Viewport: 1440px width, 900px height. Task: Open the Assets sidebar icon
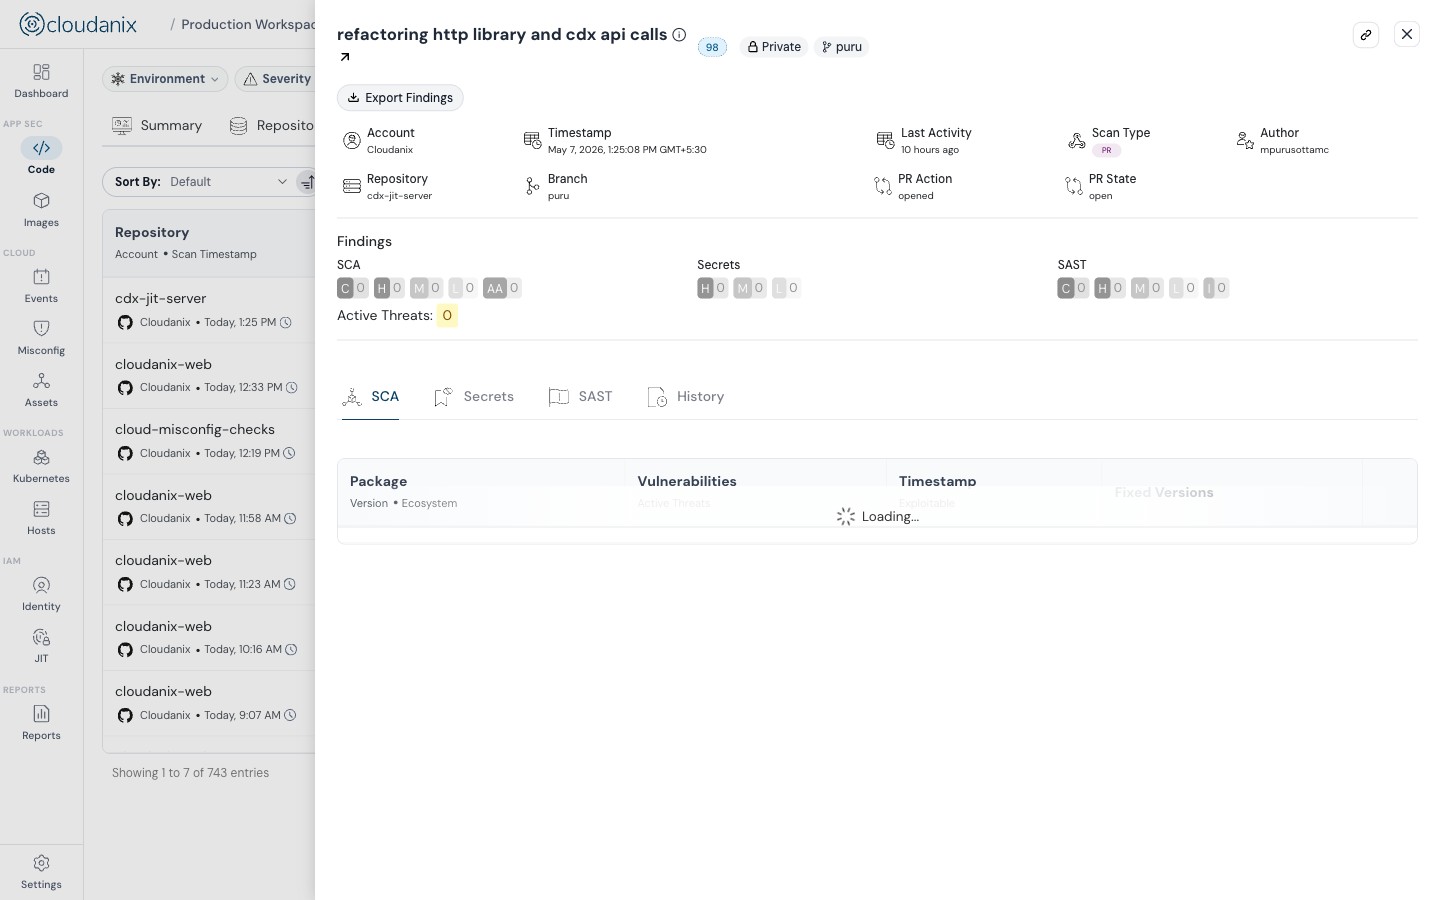click(x=41, y=381)
